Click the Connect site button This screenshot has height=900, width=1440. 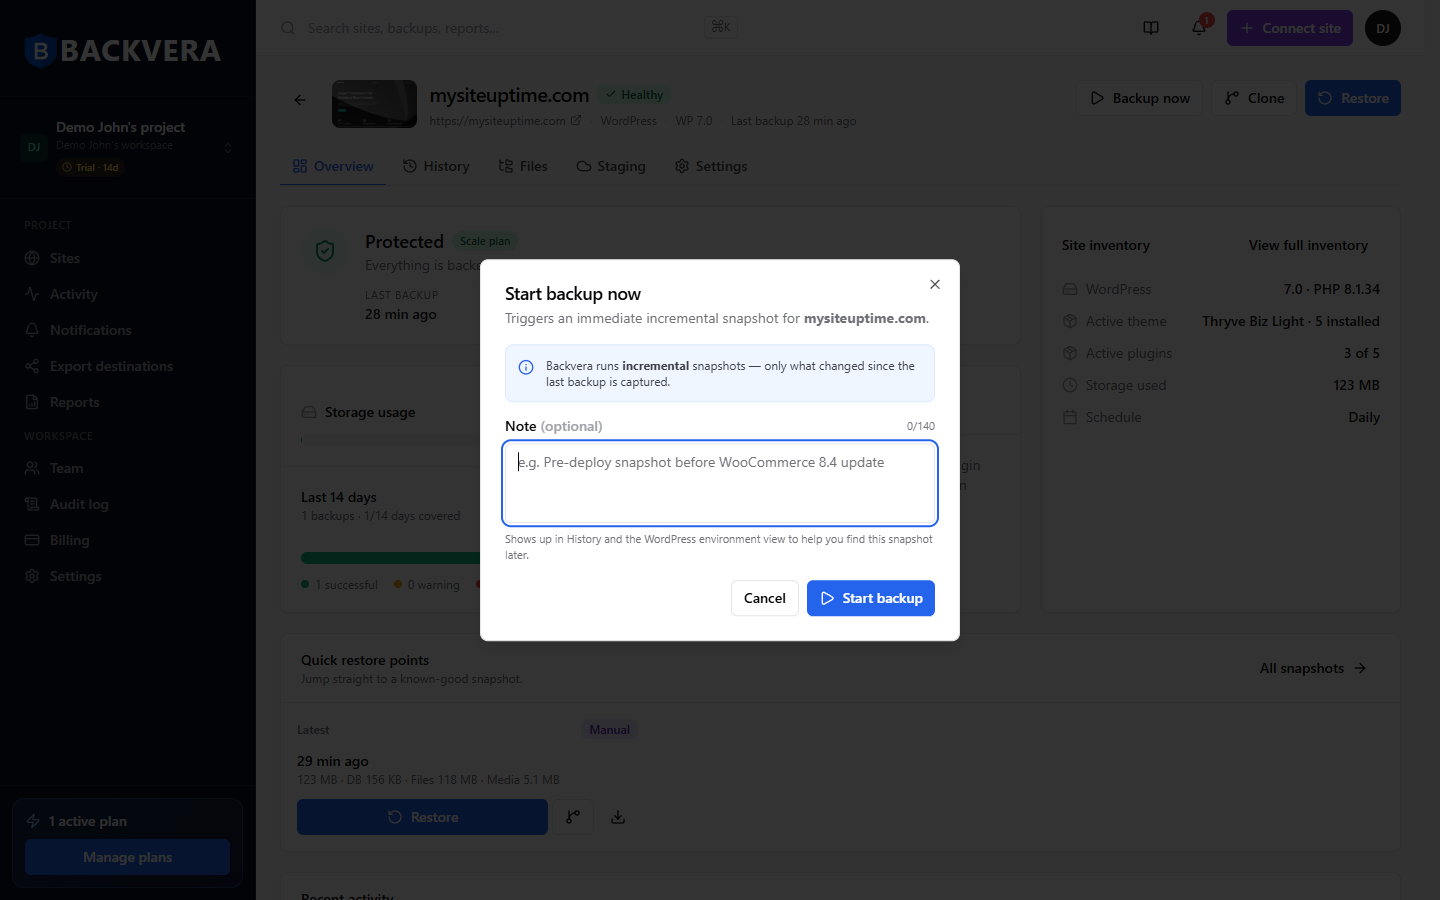1290,28
